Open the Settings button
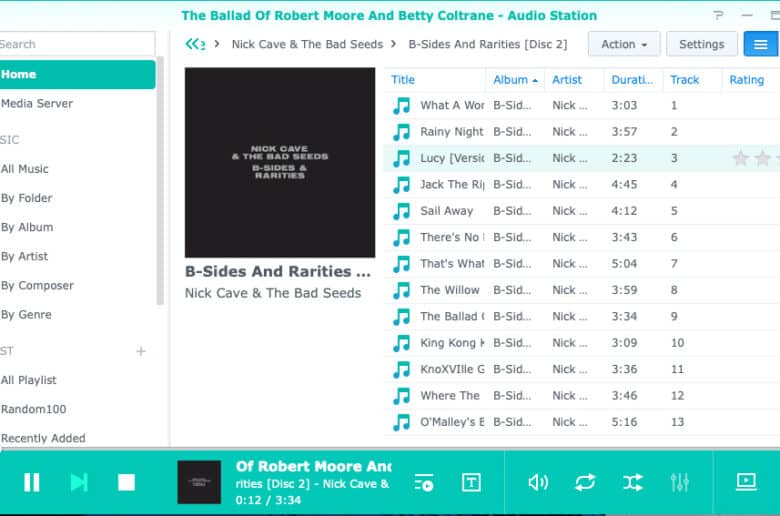 point(701,44)
